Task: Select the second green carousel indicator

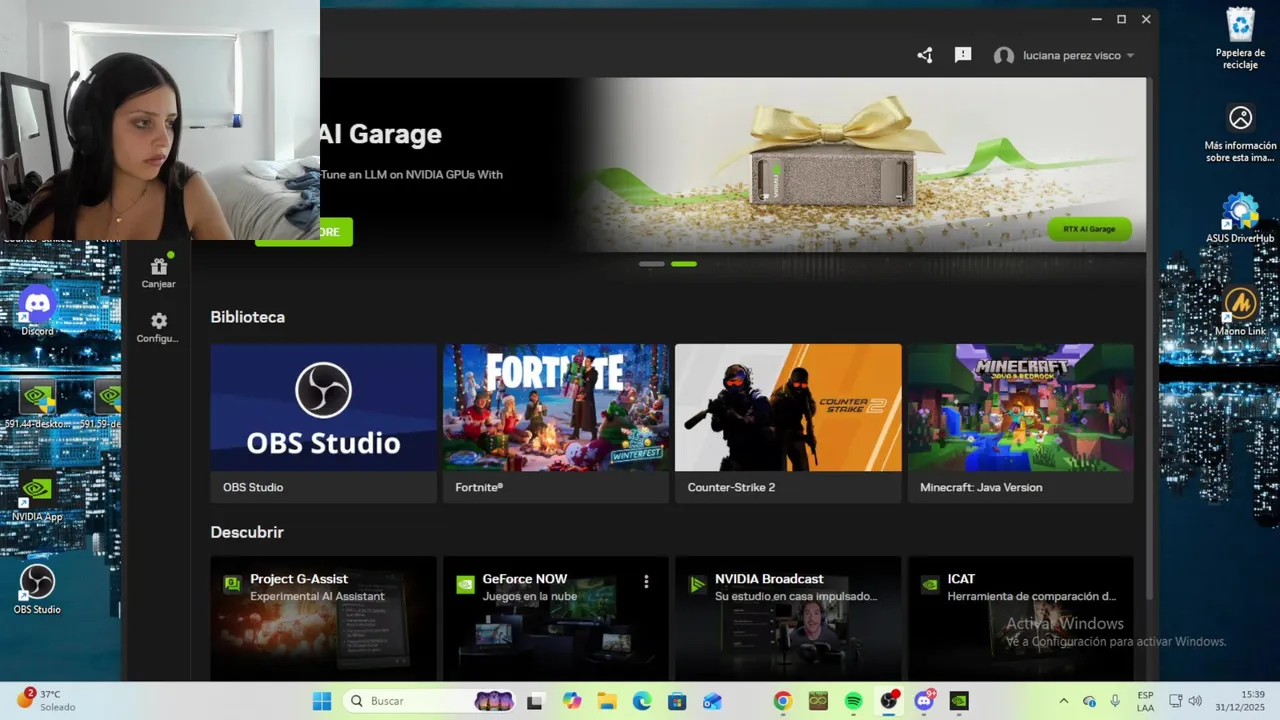Action: coord(684,264)
